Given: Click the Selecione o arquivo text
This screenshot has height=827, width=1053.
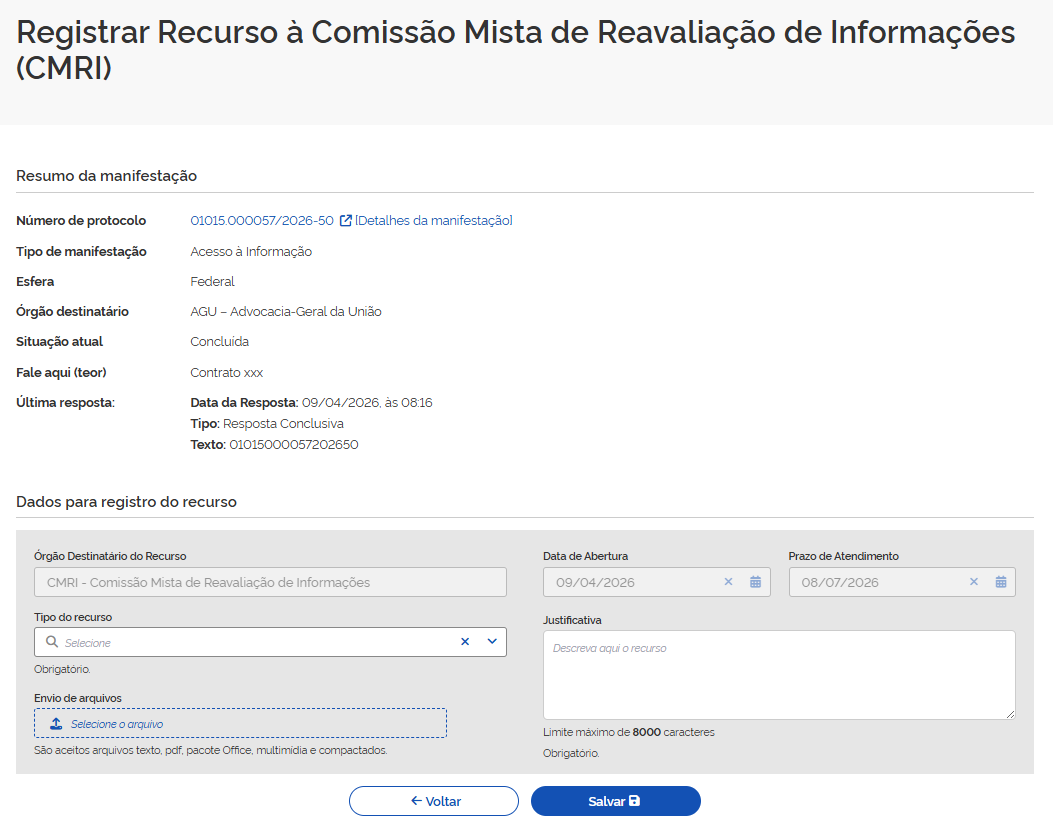Looking at the screenshot, I should (x=117, y=724).
